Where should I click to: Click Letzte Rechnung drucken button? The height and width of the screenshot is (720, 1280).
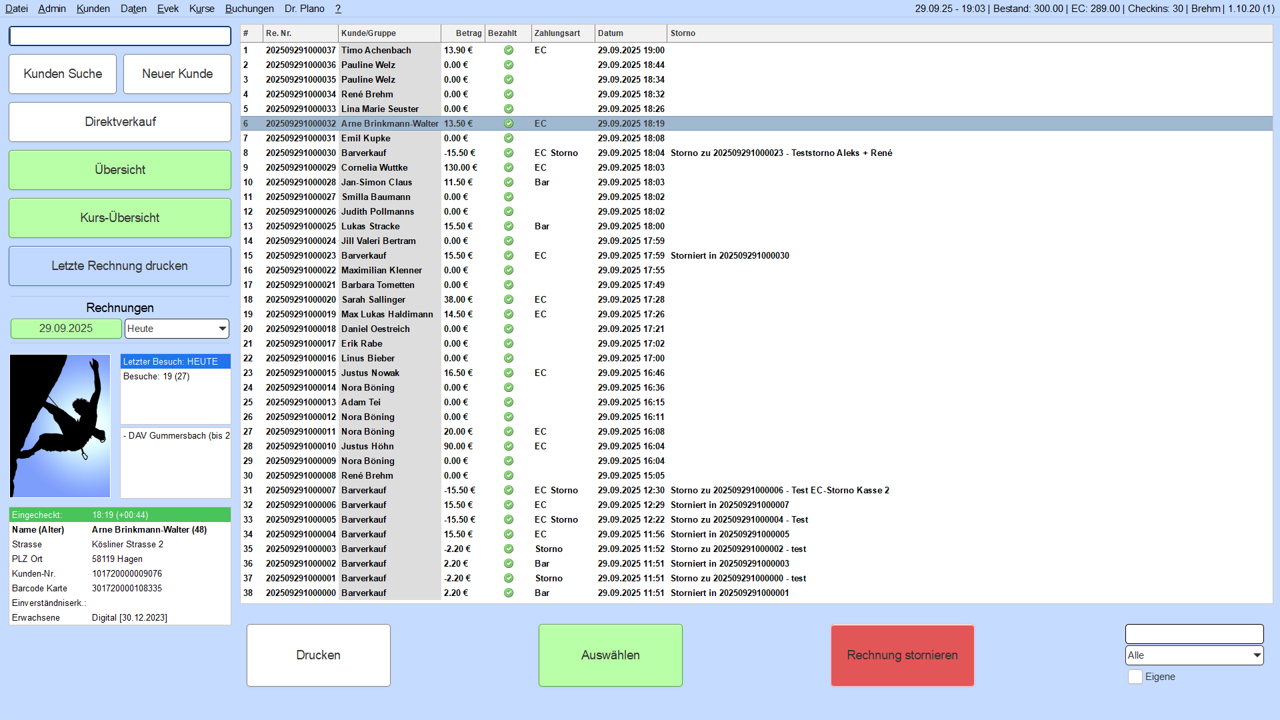[x=120, y=266]
